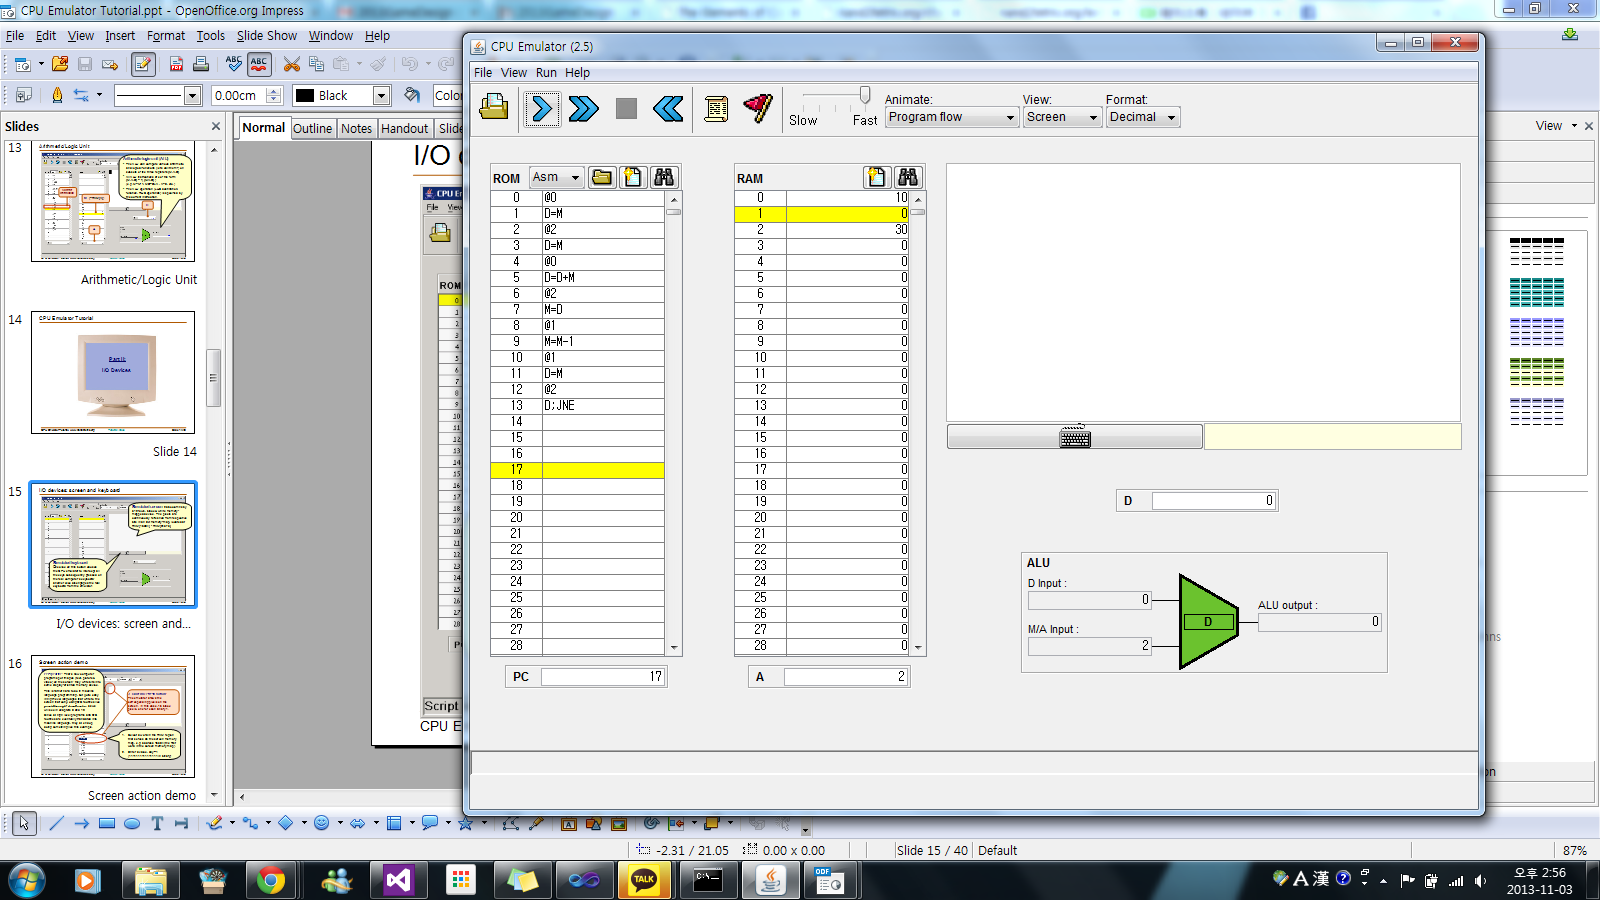1600x900 pixels.
Task: Open Chrome from the Windows taskbar
Action: tap(270, 880)
